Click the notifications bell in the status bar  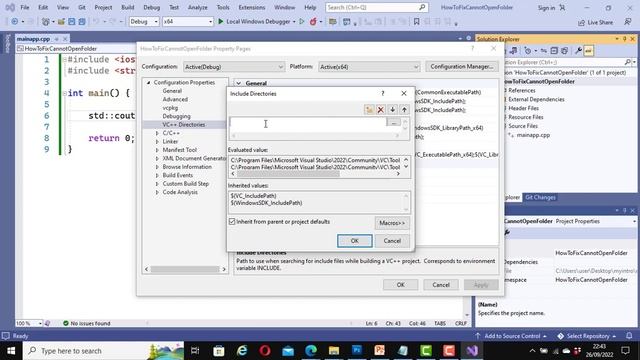click(629, 336)
